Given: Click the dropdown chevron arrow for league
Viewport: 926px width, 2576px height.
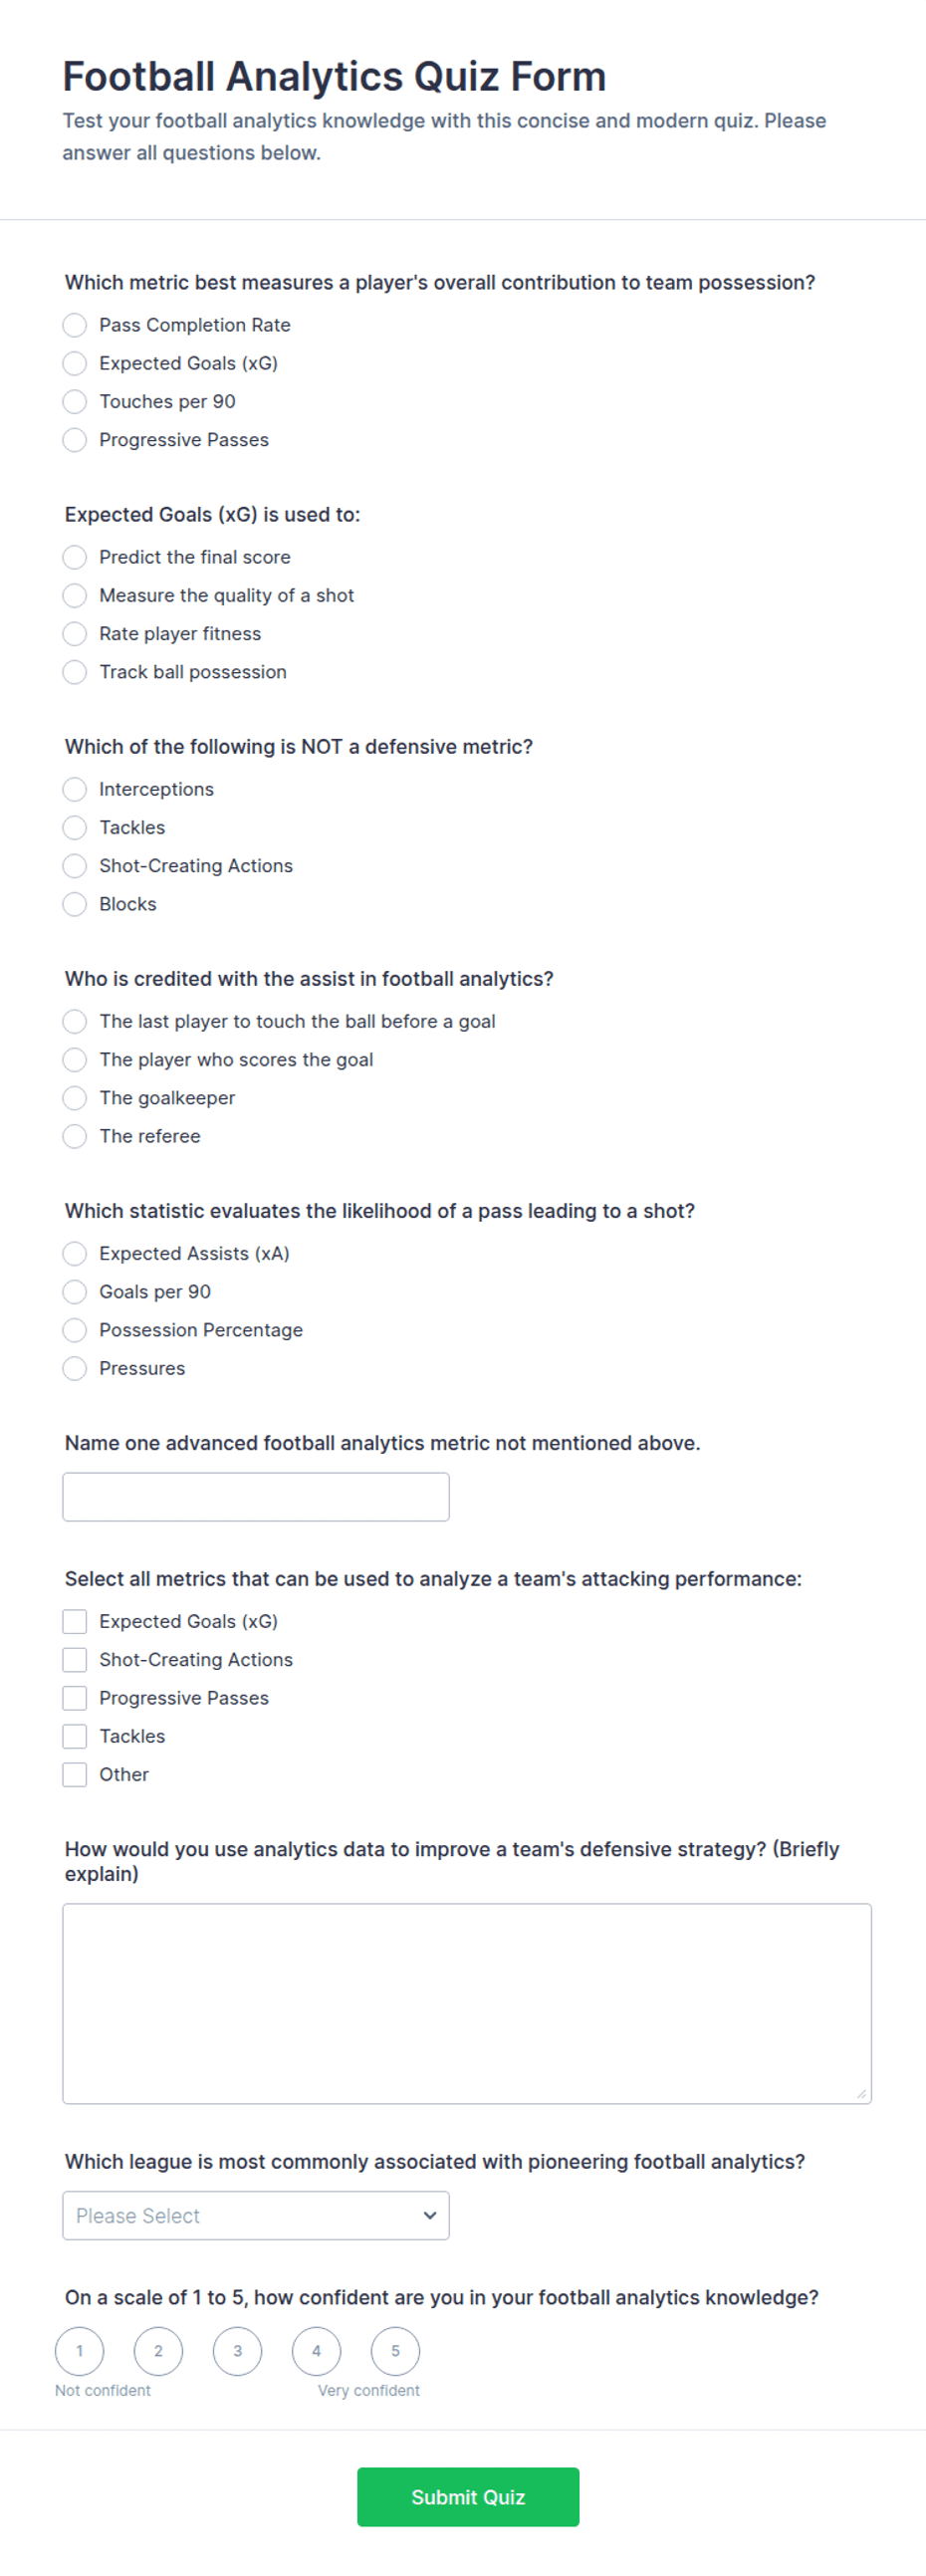Looking at the screenshot, I should click(430, 2215).
